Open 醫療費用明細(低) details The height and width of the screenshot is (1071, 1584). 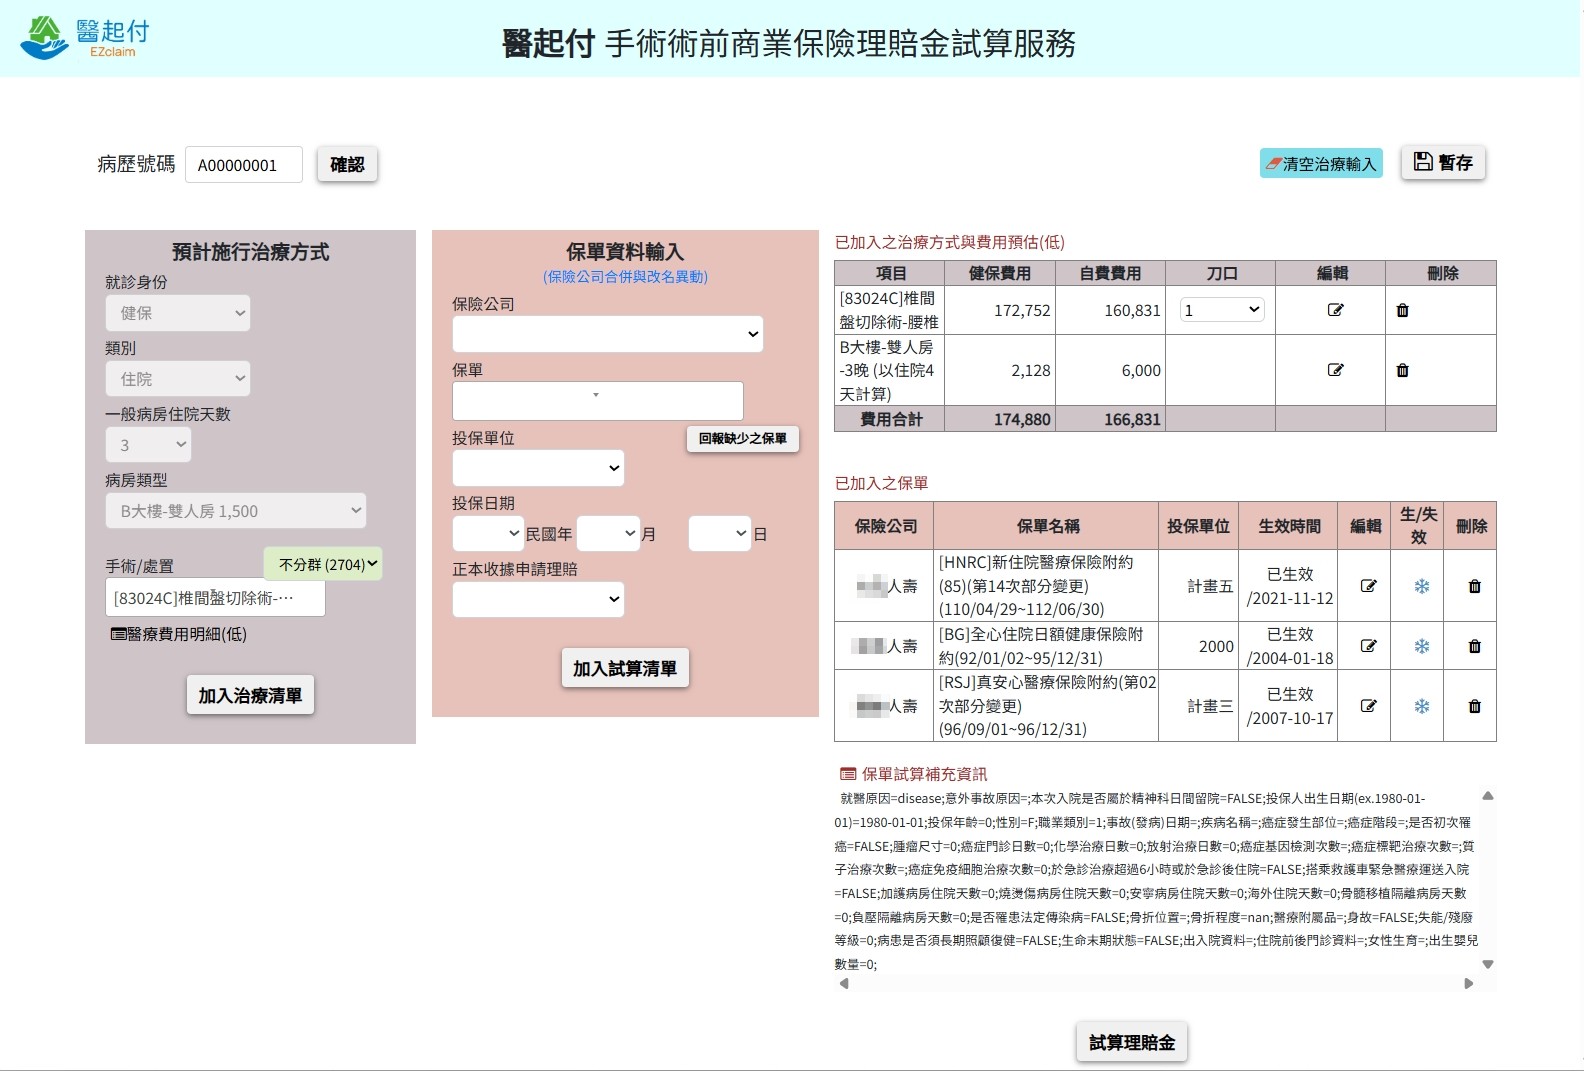click(179, 634)
